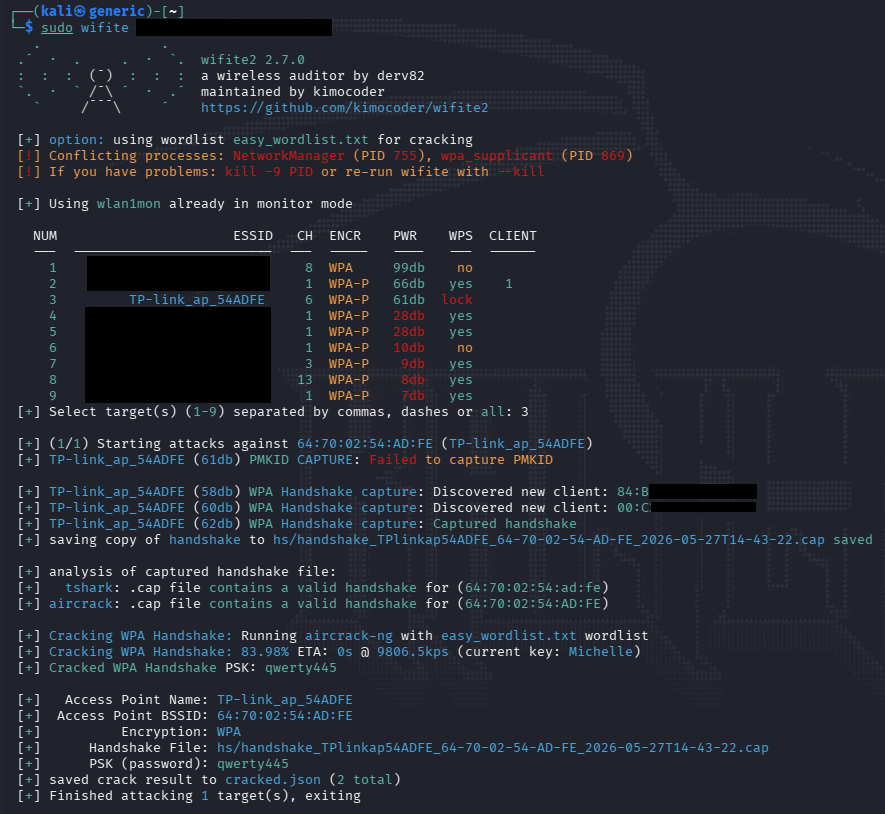
Task: Click 'NetworkManager' in conflicting processes line
Action: click(288, 155)
